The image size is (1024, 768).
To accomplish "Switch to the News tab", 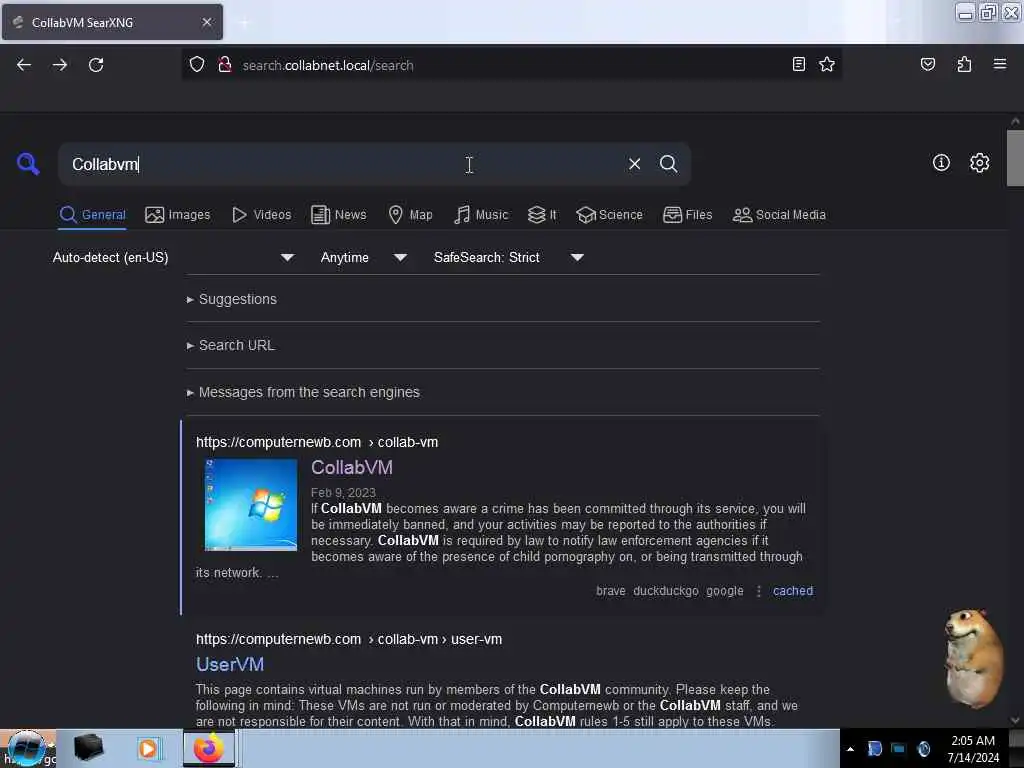I will click(x=338, y=215).
